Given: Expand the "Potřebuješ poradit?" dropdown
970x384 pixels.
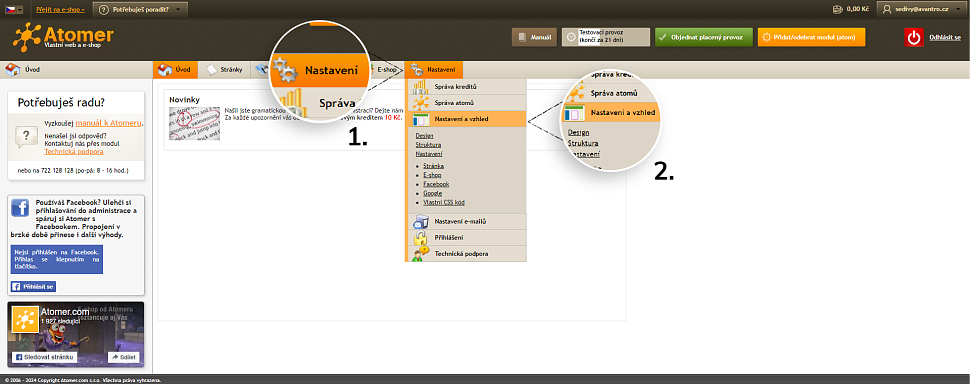Looking at the screenshot, I should (x=140, y=10).
